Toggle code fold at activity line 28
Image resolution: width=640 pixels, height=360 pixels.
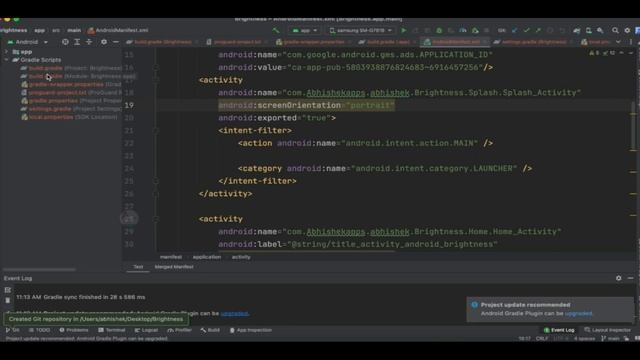pos(156,219)
